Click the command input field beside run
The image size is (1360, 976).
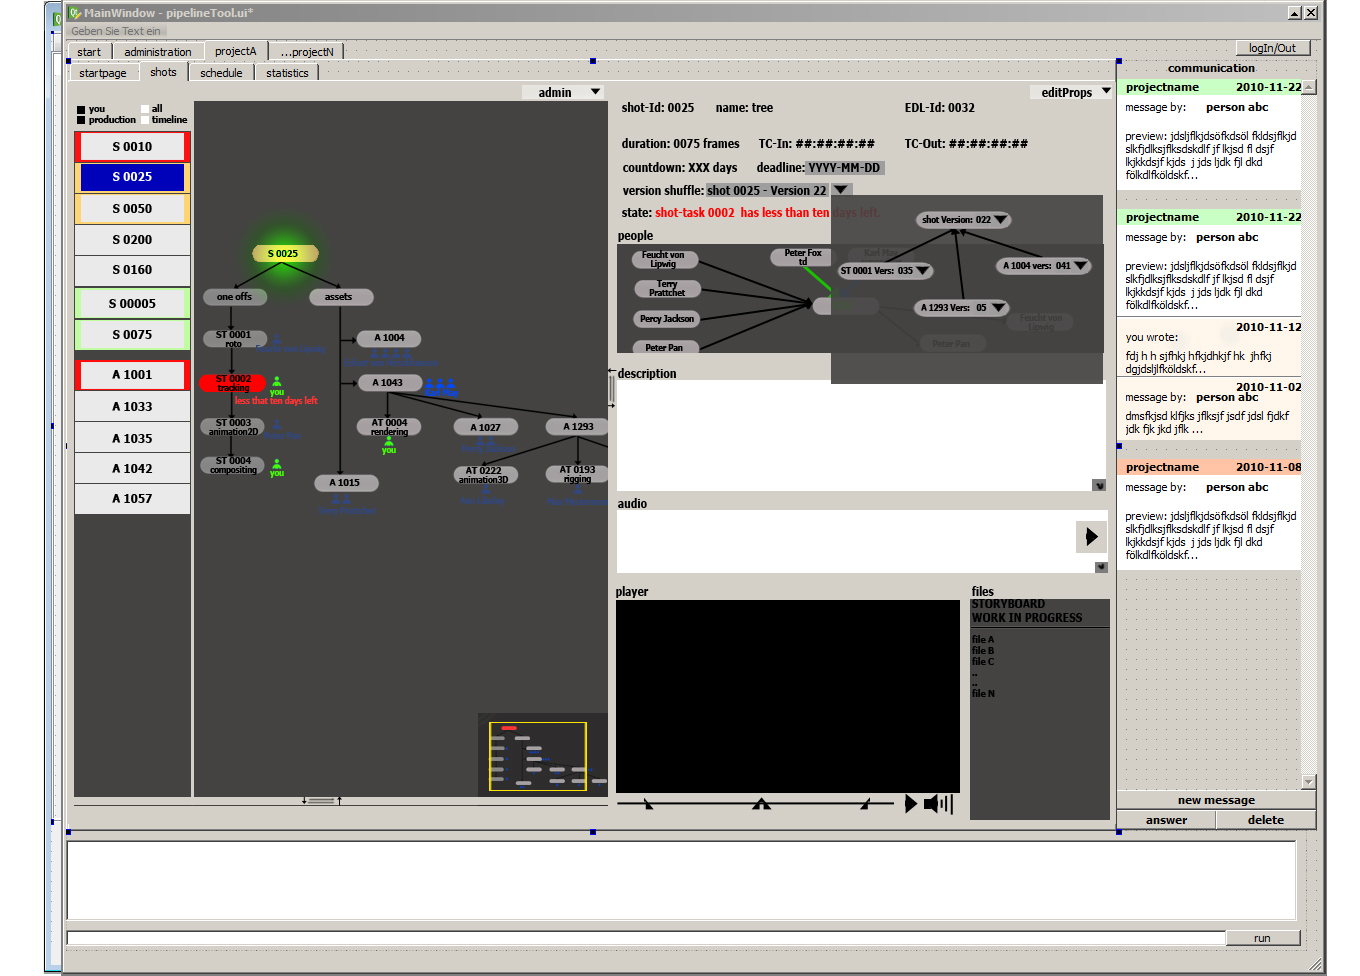[x=646, y=938]
